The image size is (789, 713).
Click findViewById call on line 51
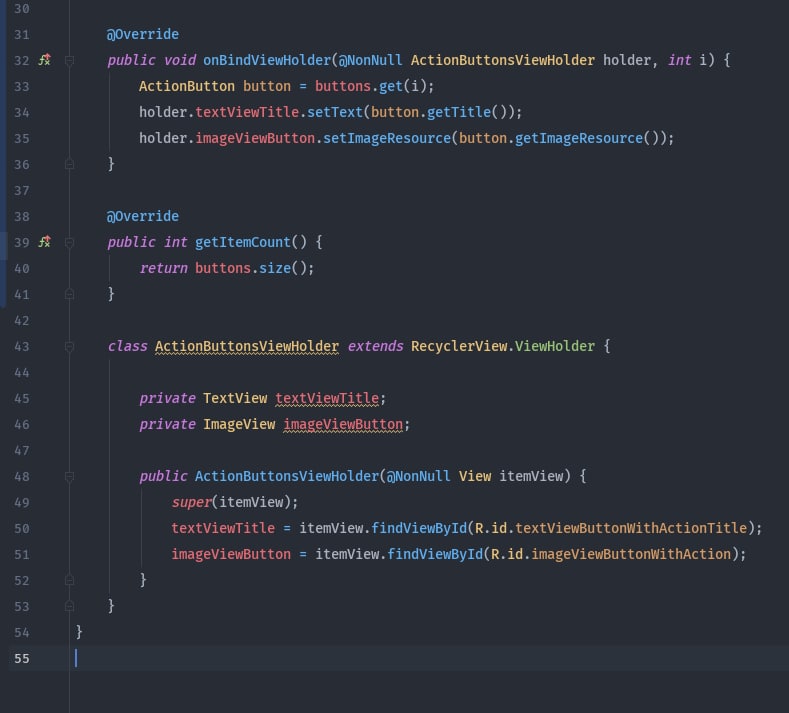435,554
